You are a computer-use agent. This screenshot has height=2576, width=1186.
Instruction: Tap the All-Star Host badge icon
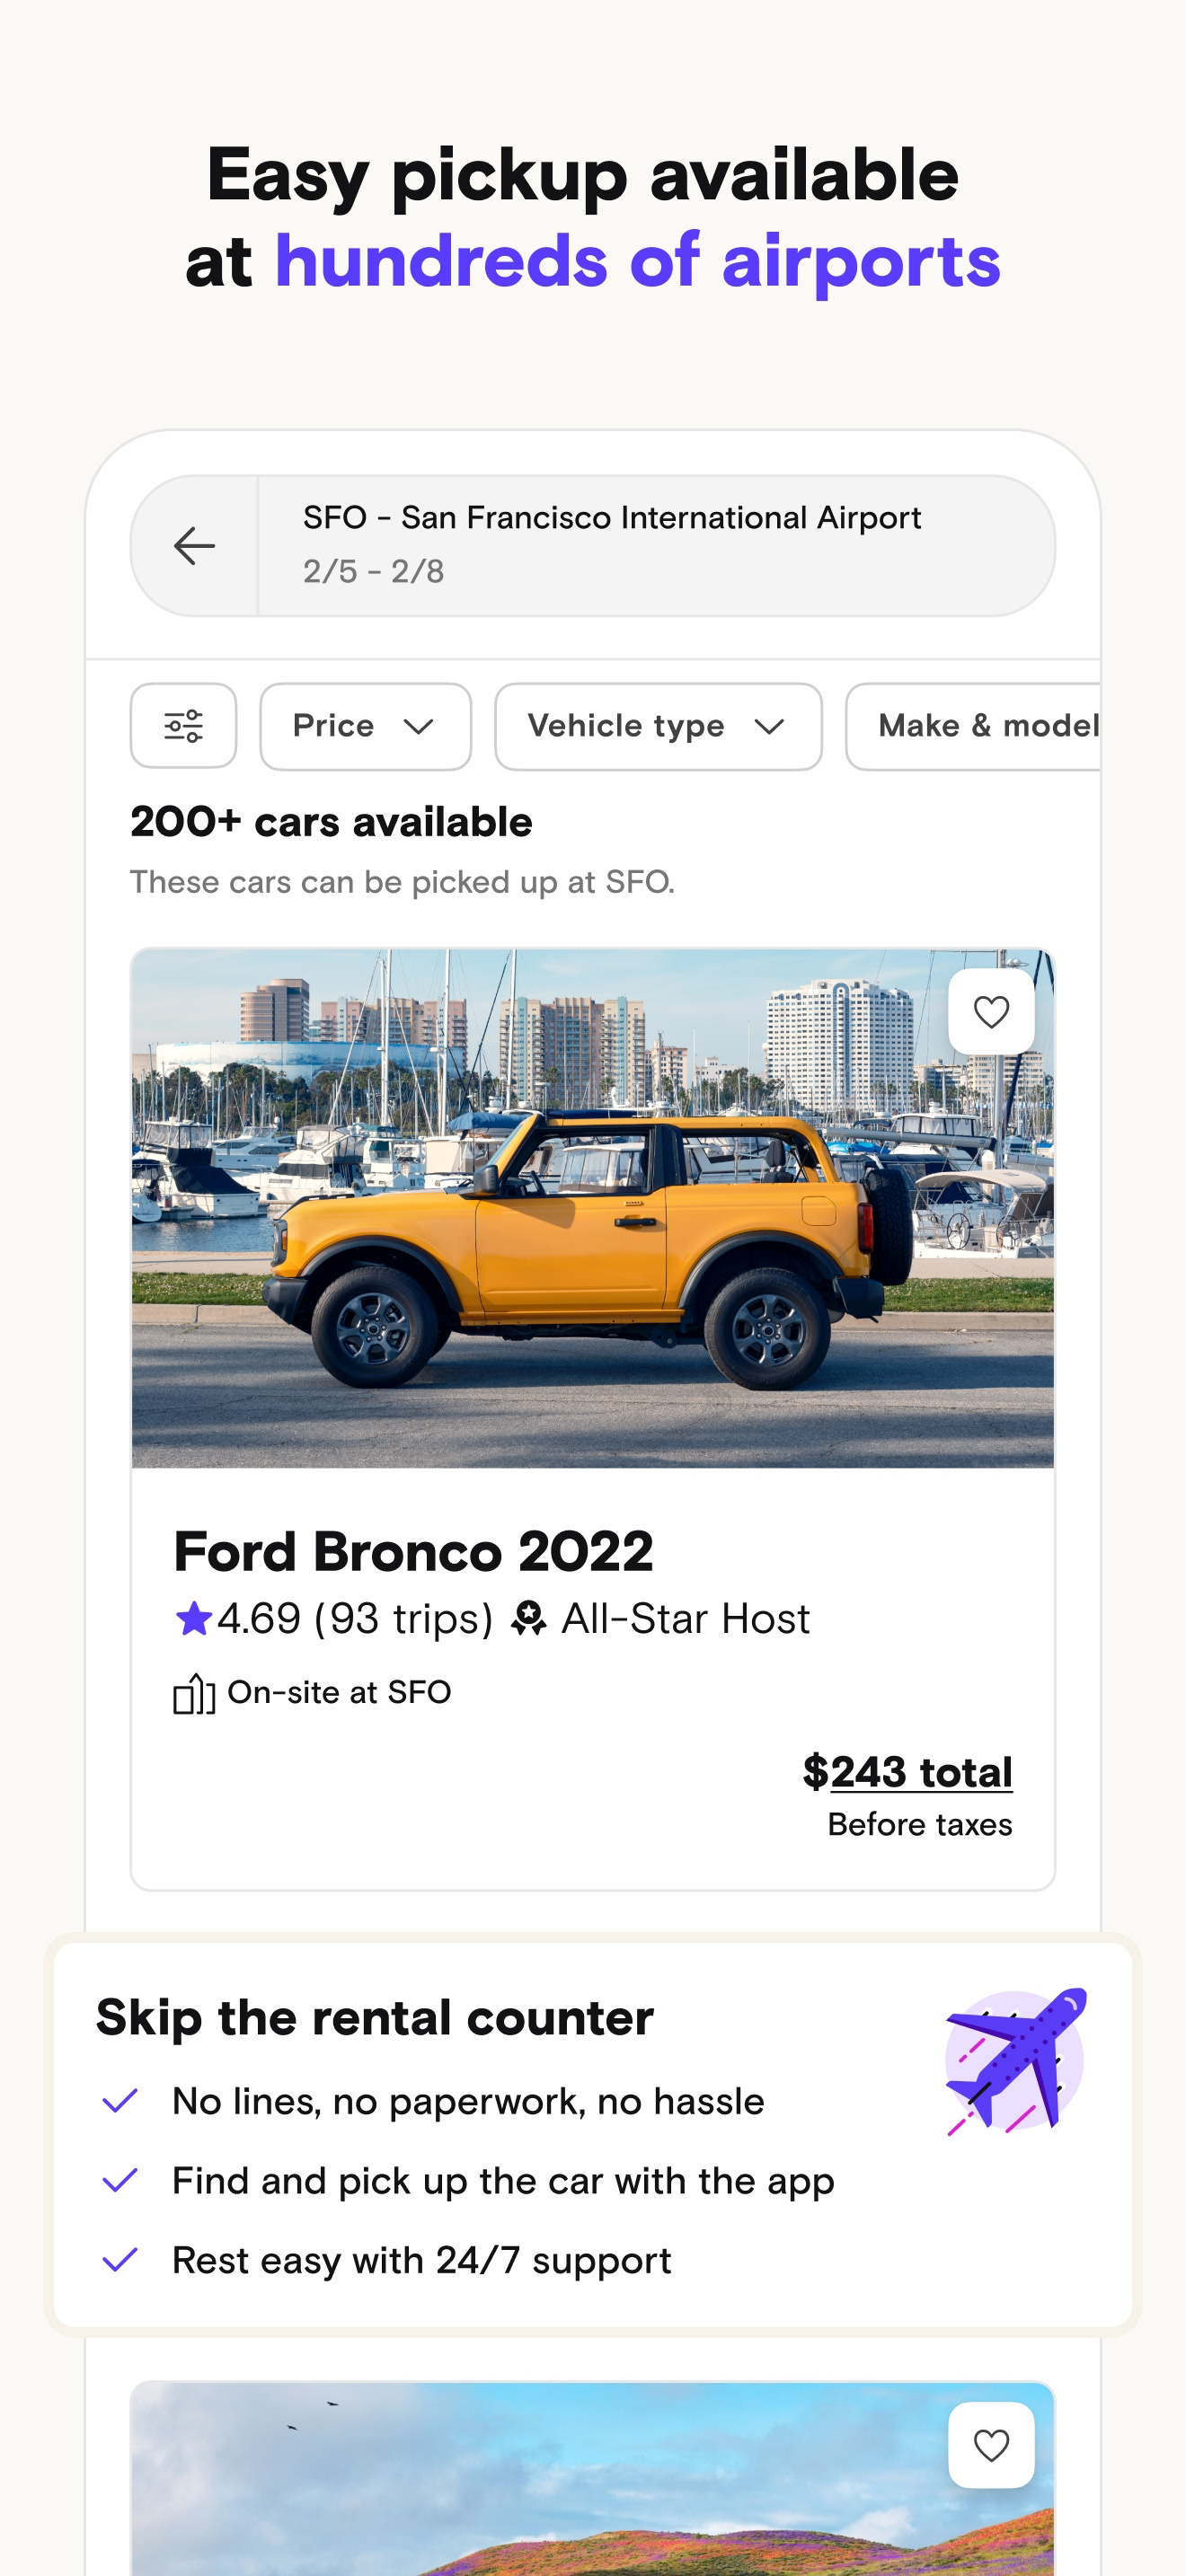pyautogui.click(x=528, y=1618)
